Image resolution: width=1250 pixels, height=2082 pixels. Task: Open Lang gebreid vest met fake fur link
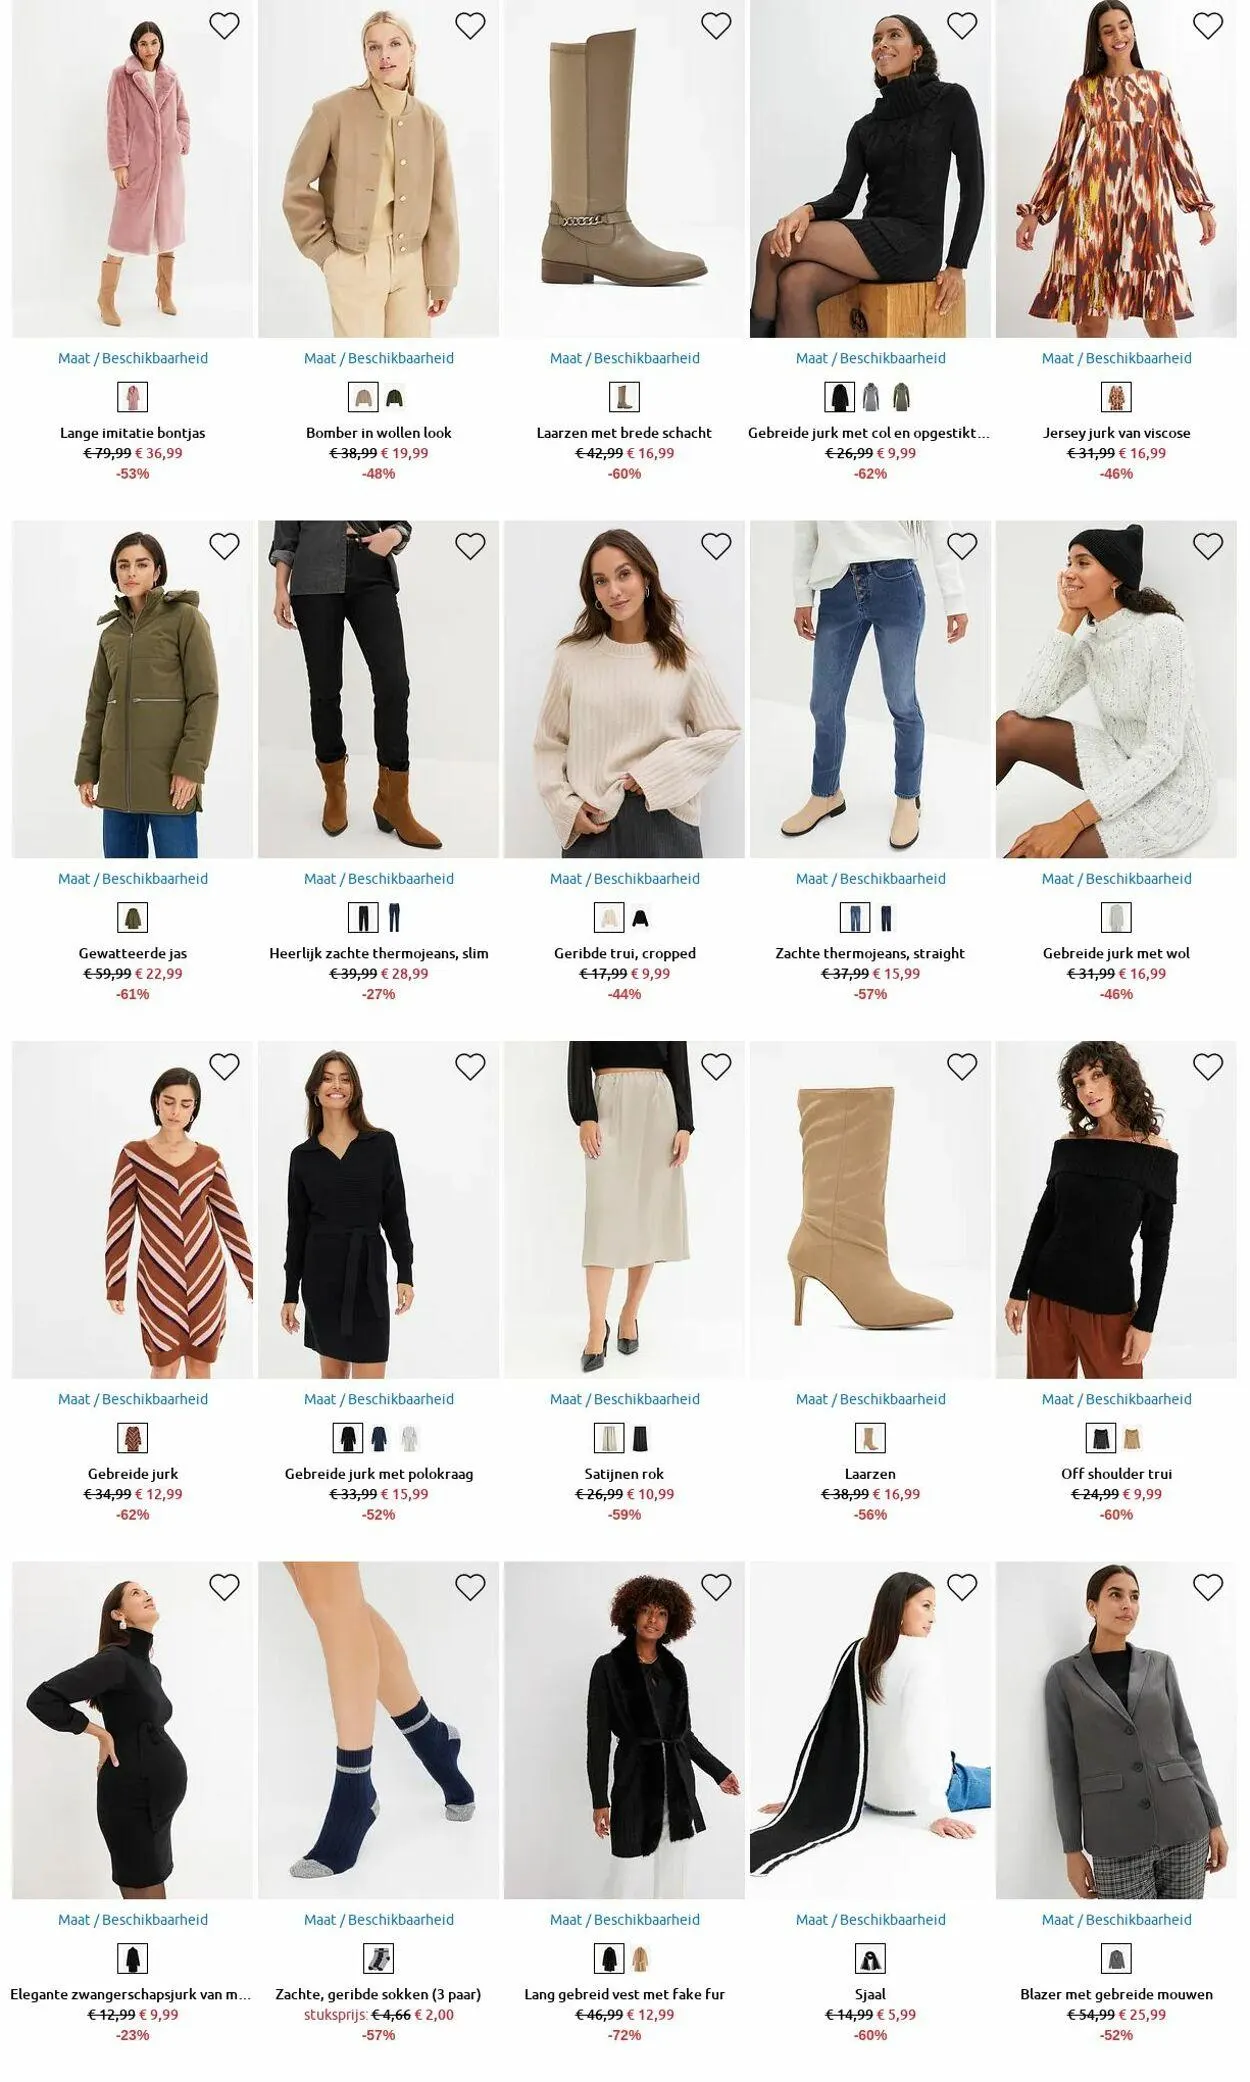[x=625, y=1994]
